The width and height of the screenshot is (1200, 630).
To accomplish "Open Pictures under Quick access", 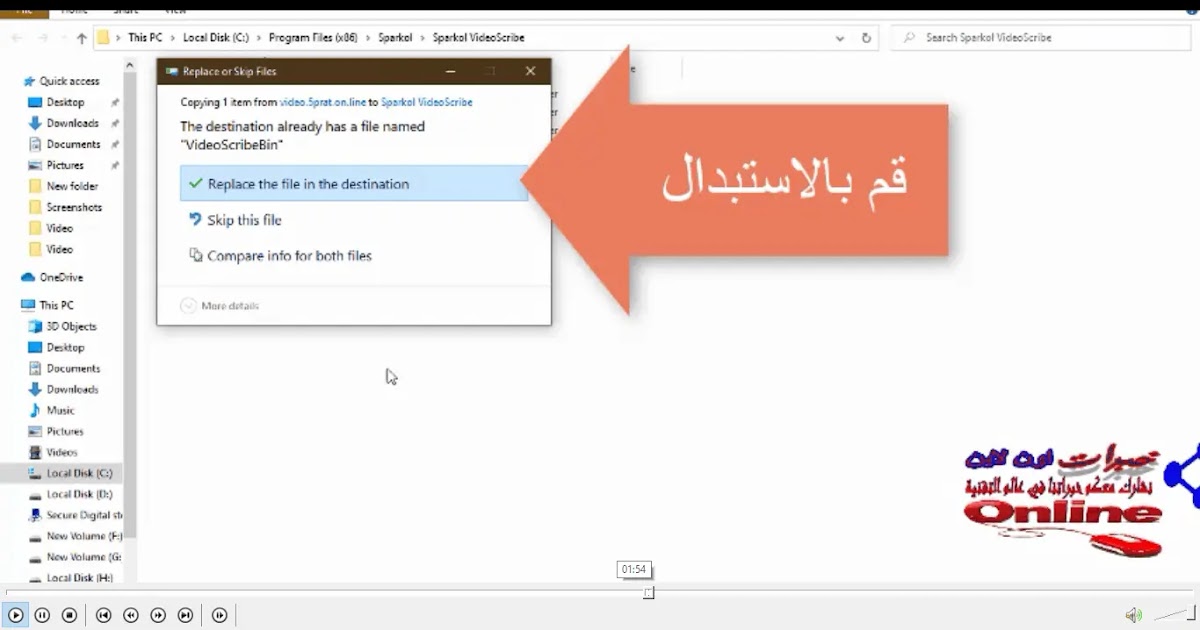I will pyautogui.click(x=65, y=165).
